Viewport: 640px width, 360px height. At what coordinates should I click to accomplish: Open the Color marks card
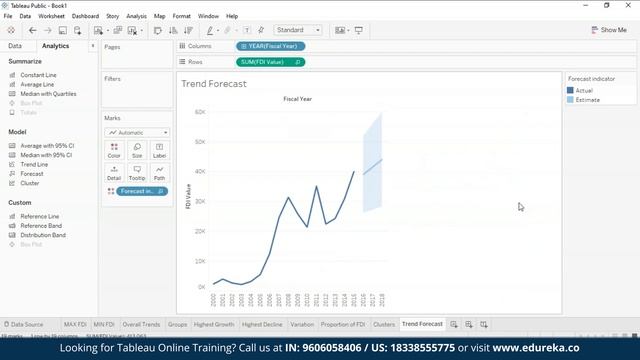point(114,150)
